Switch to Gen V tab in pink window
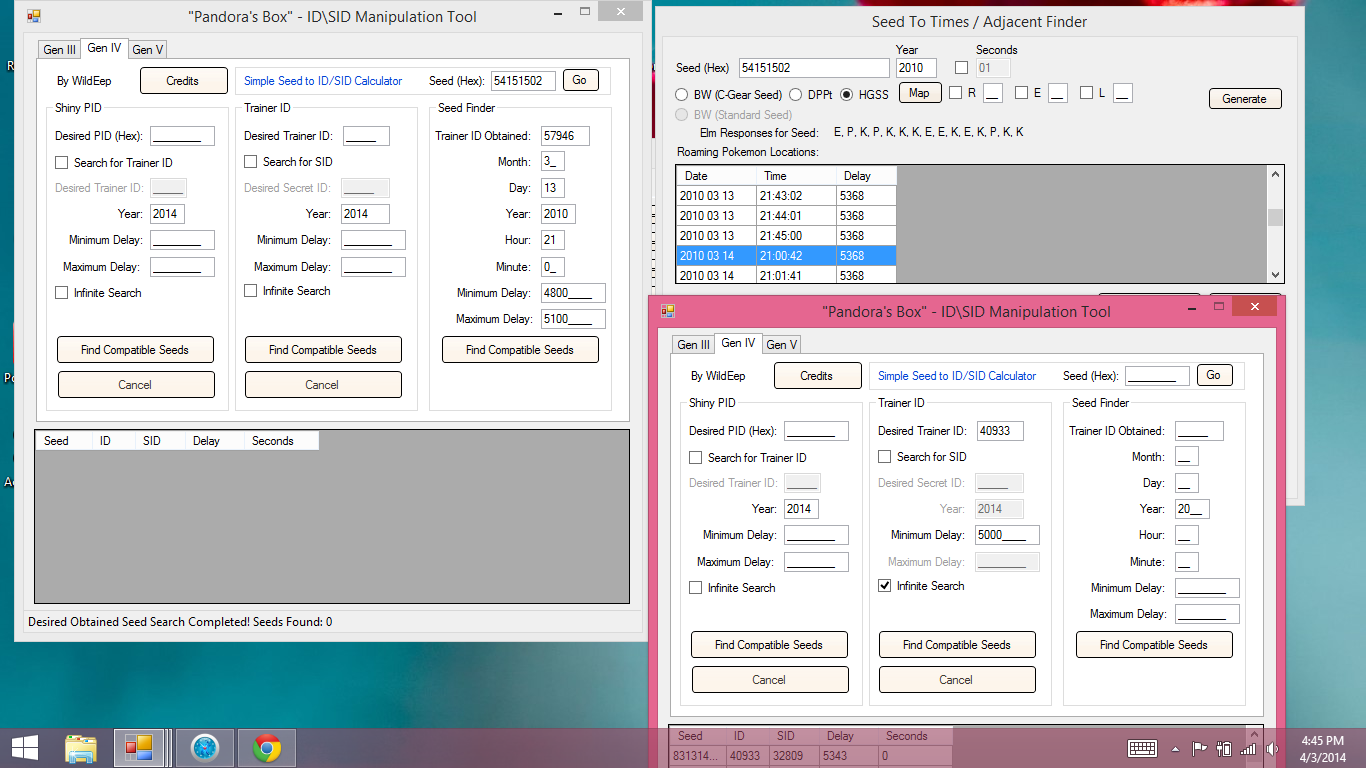Screen dimensions: 1366x768 pyautogui.click(x=781, y=345)
